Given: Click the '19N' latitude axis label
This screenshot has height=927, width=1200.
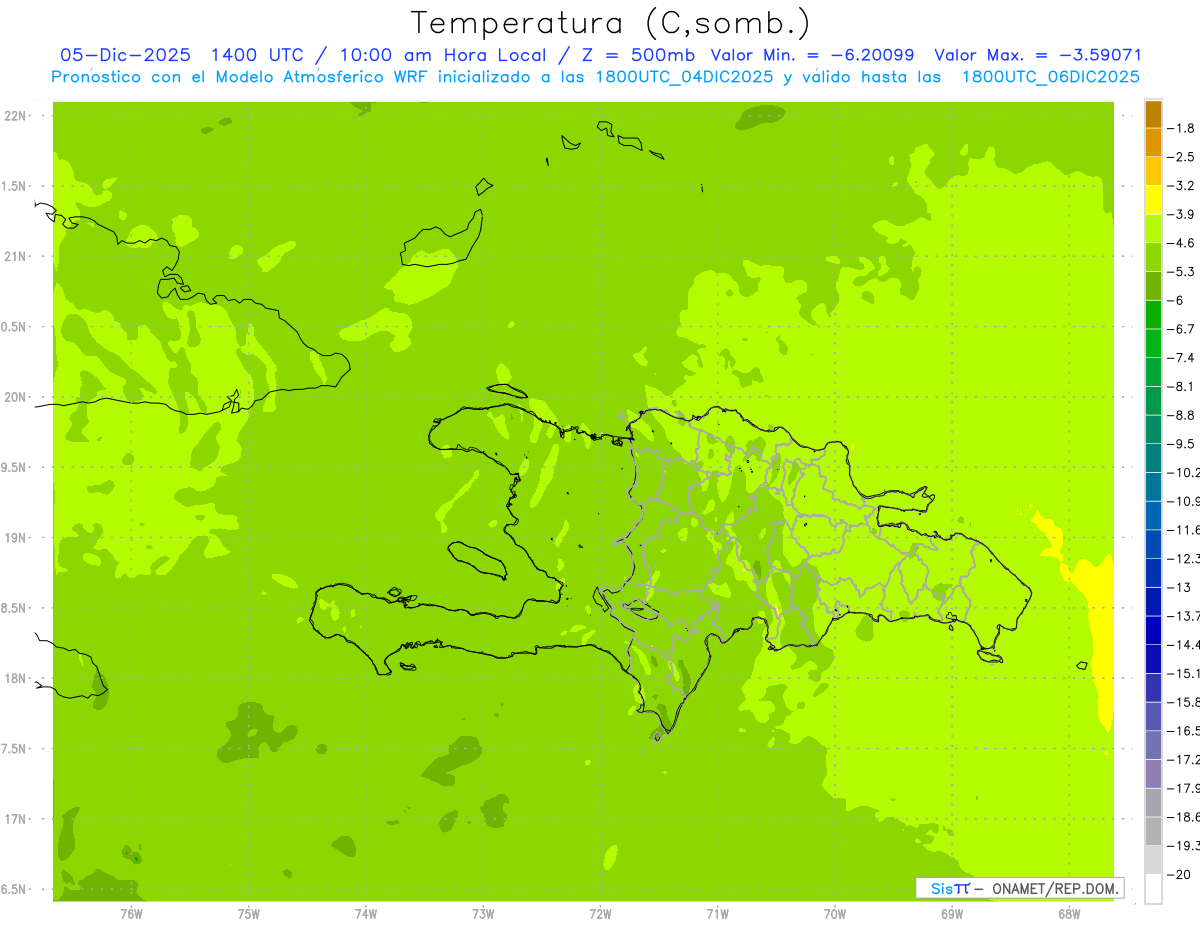Looking at the screenshot, I should [x=17, y=538].
